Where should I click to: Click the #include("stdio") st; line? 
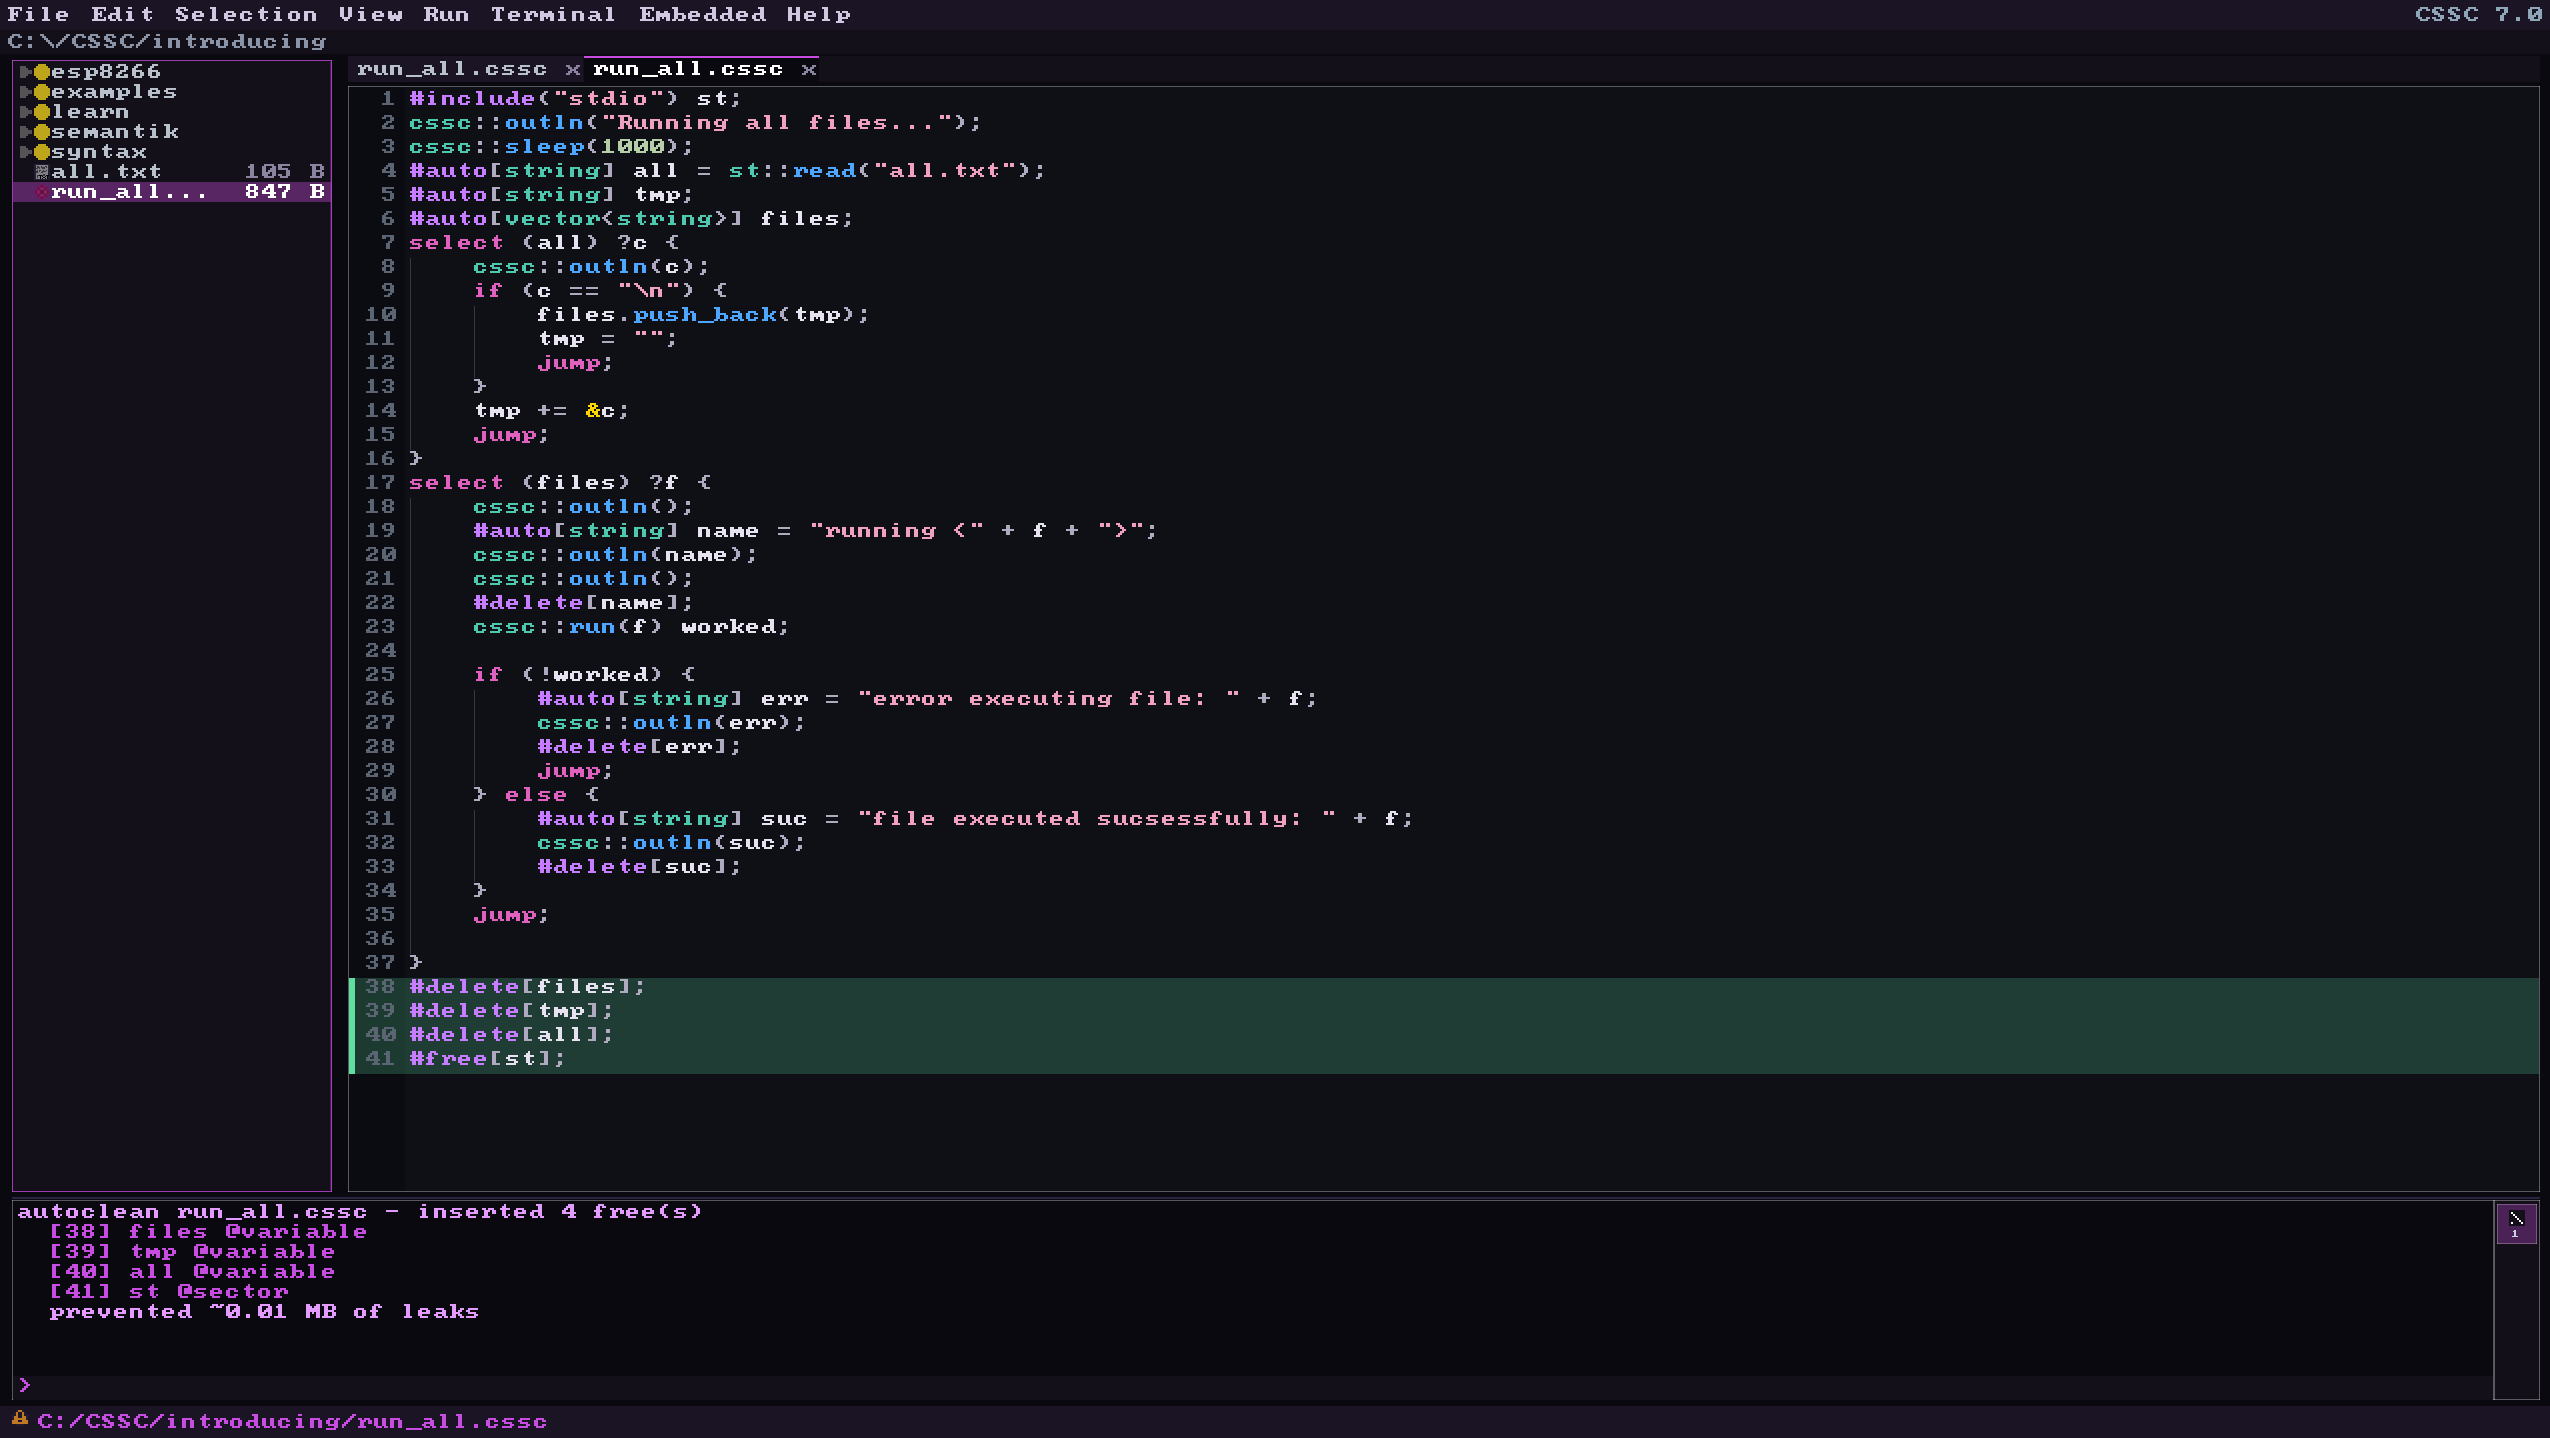[x=575, y=98]
